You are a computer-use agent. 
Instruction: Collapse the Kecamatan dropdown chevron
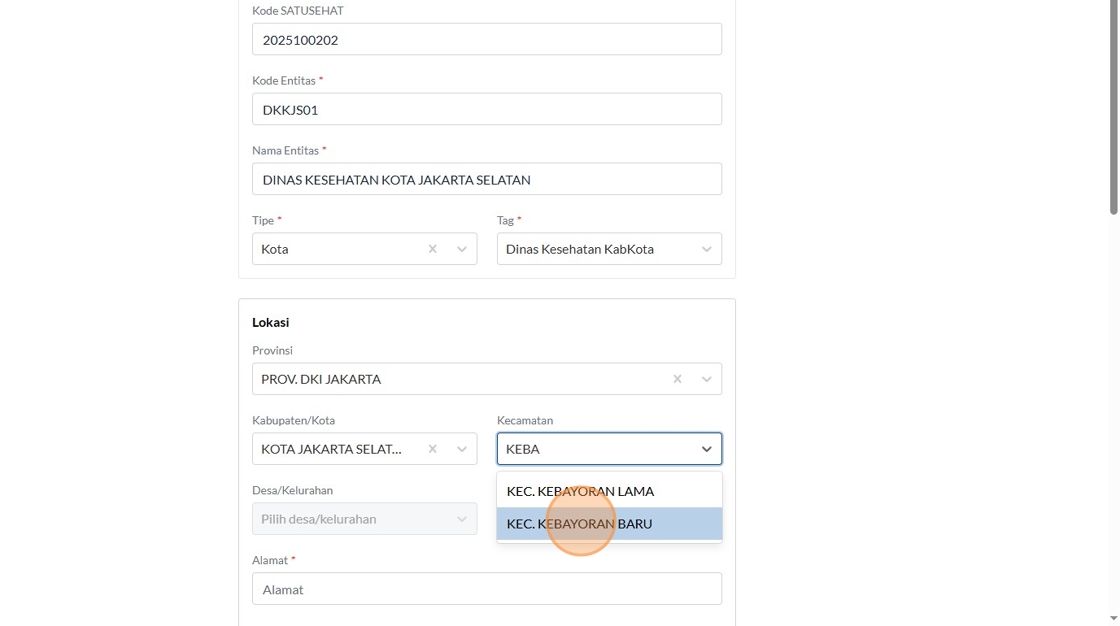point(706,449)
